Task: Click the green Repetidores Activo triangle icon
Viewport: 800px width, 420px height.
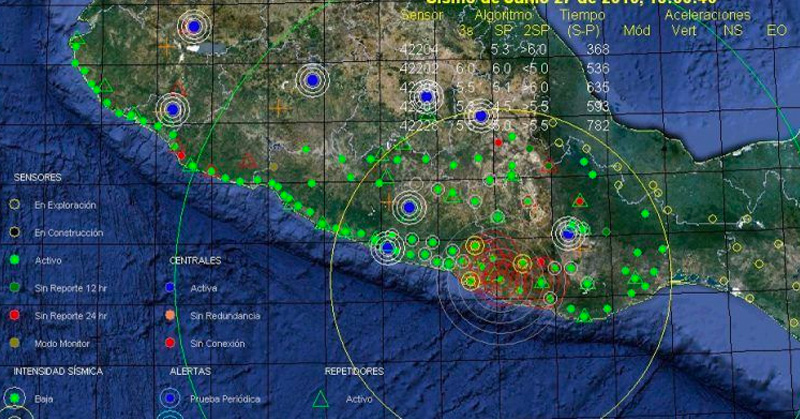Action: (320, 397)
